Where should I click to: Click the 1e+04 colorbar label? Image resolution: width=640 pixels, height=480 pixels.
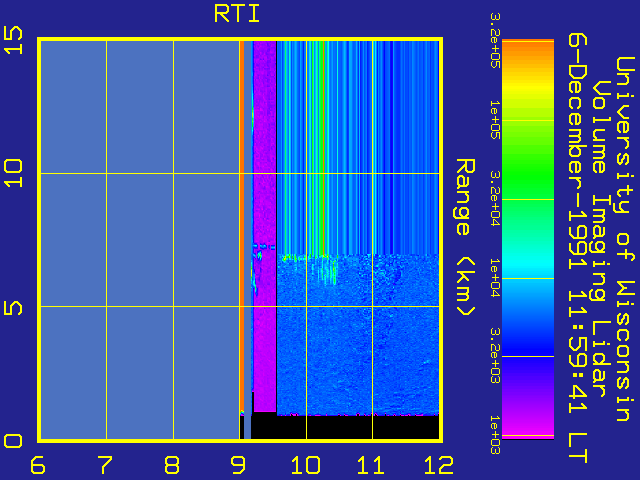coord(495,278)
